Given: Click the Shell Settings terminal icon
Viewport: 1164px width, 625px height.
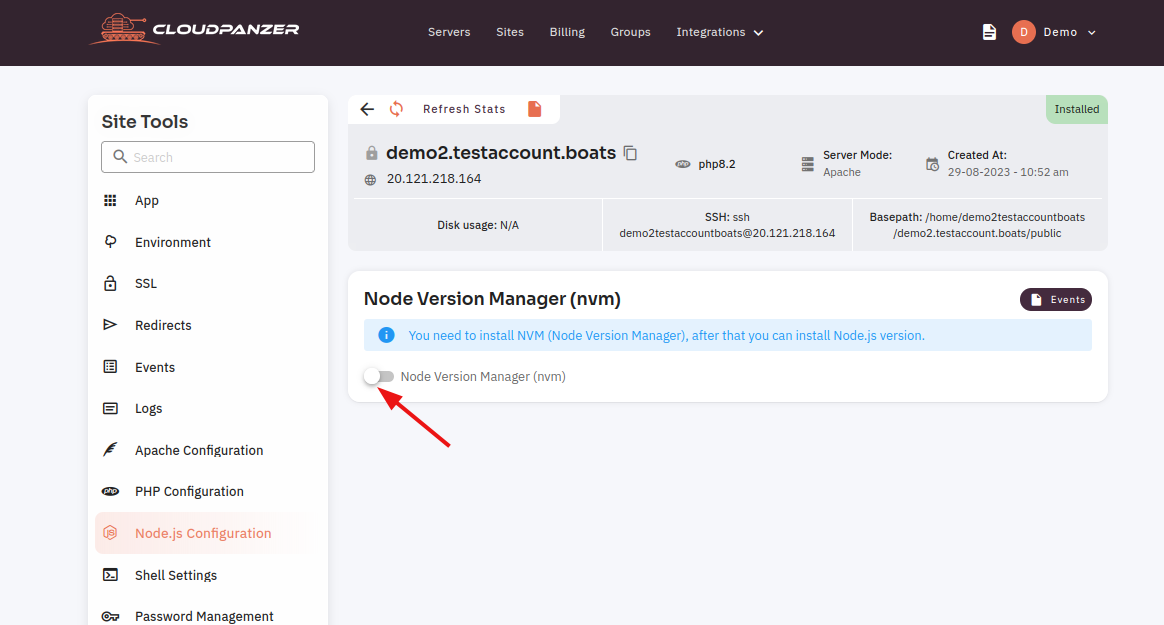Looking at the screenshot, I should click(x=110, y=575).
